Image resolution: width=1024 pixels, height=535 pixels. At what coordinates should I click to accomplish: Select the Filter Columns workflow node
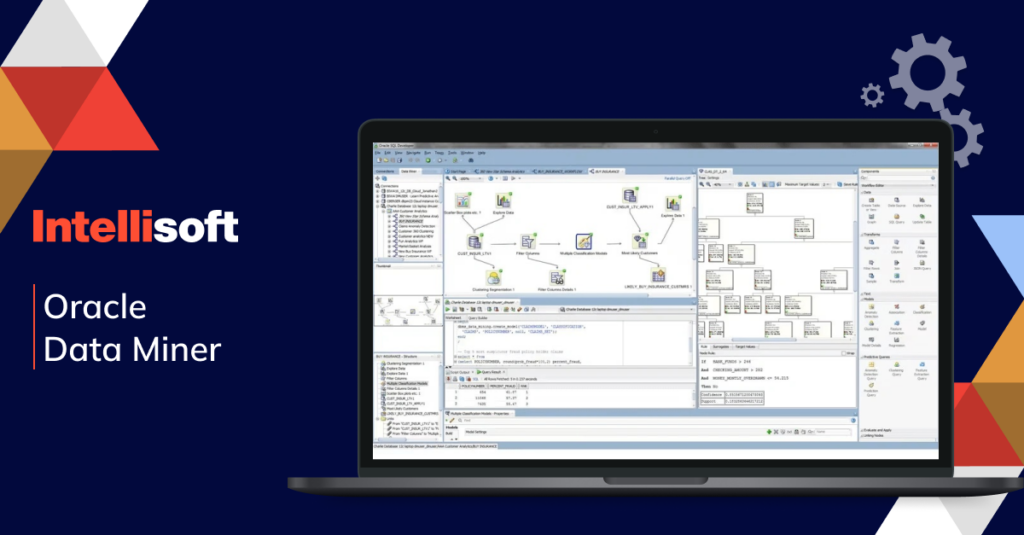(528, 241)
